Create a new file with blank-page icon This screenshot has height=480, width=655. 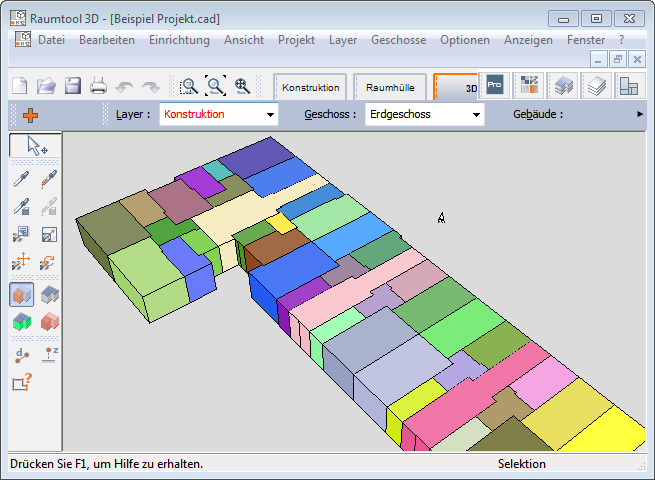[x=20, y=86]
